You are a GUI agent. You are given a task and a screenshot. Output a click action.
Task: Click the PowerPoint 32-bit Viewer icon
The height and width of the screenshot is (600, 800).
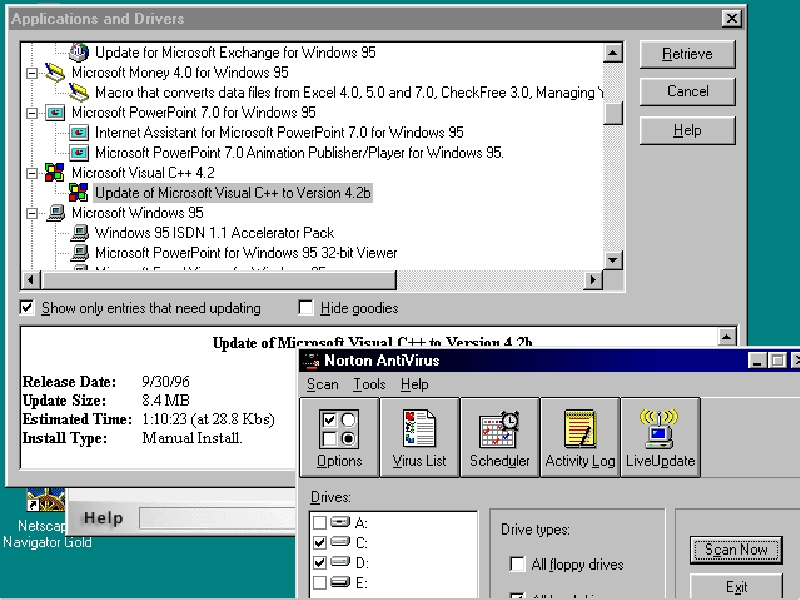pyautogui.click(x=79, y=253)
